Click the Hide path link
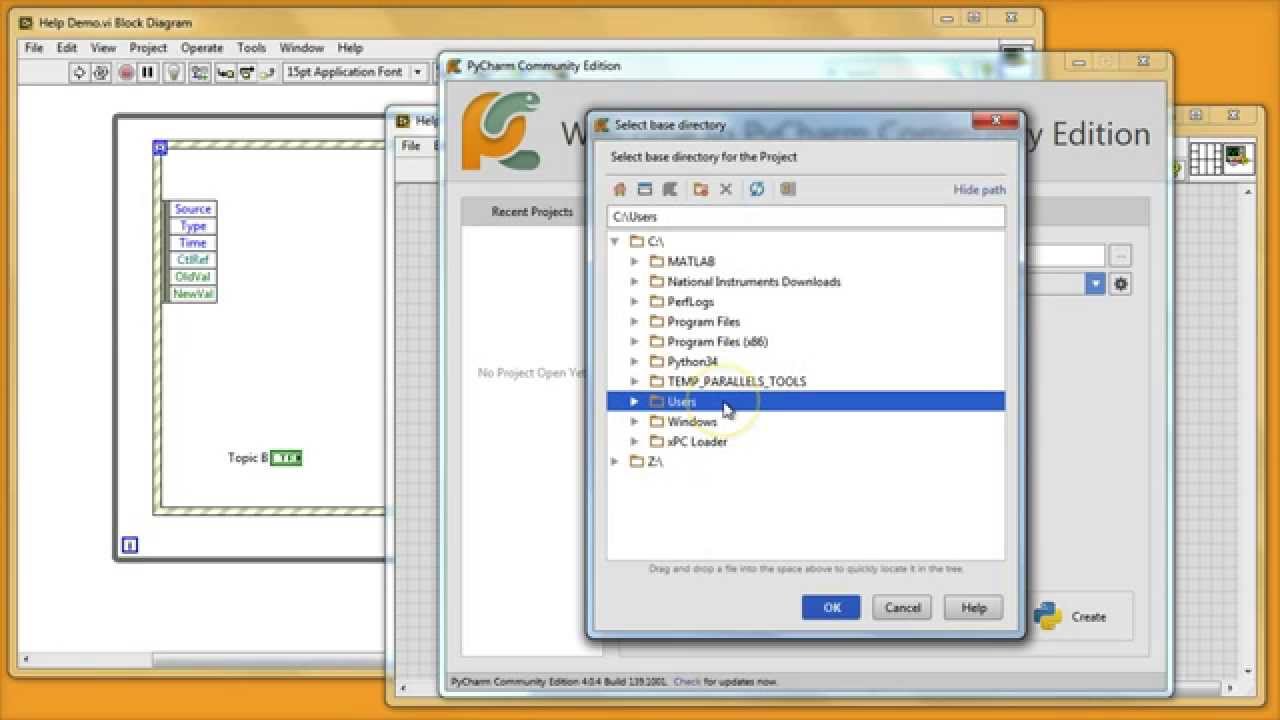Viewport: 1280px width, 720px height. [x=980, y=189]
